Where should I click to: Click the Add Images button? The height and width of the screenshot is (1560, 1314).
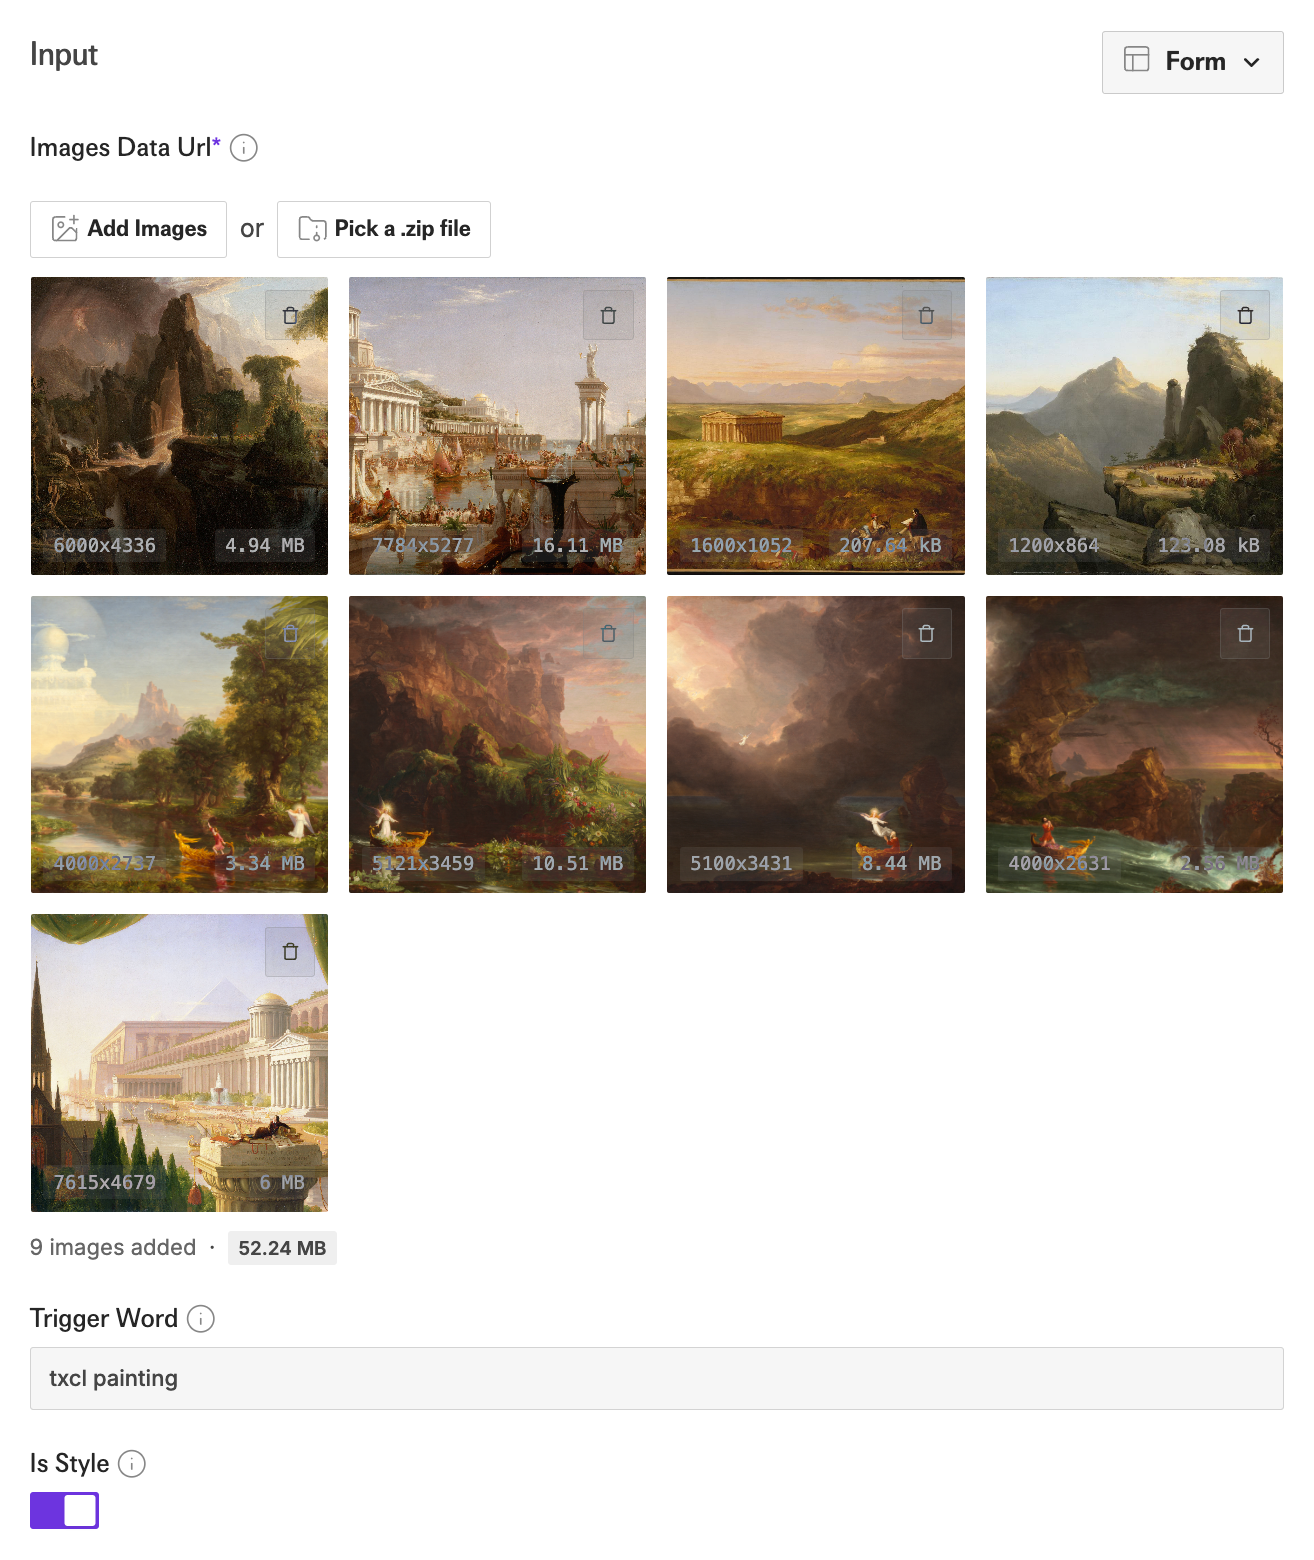[128, 229]
